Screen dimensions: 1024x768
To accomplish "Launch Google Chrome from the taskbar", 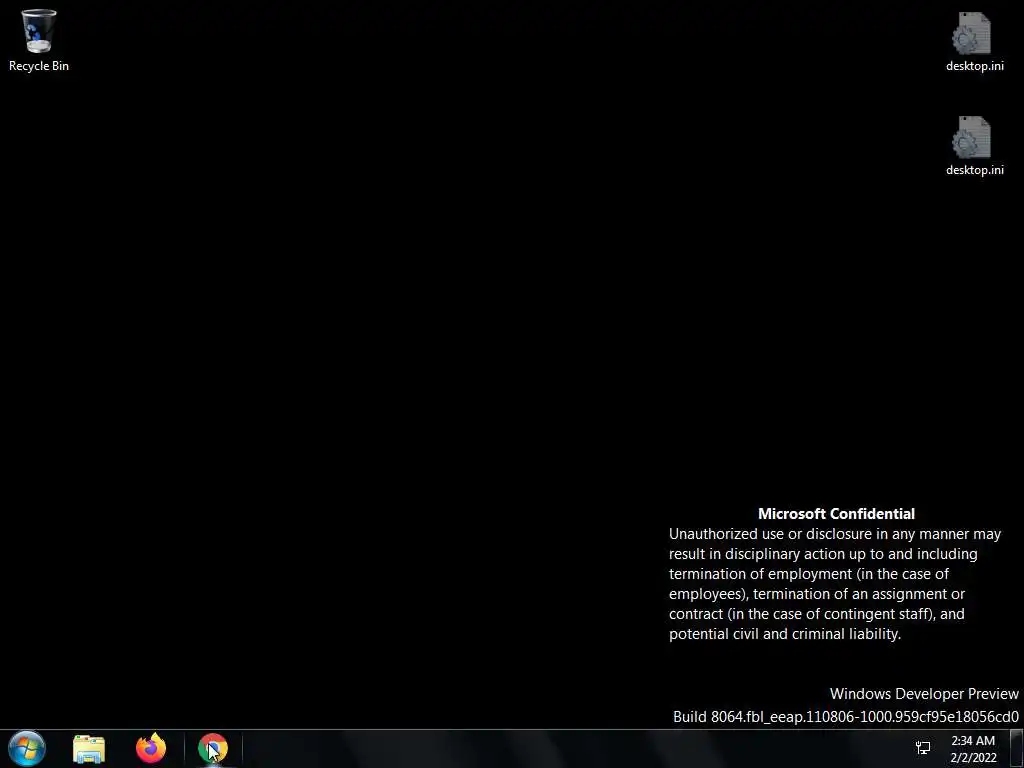I will pyautogui.click(x=213, y=748).
